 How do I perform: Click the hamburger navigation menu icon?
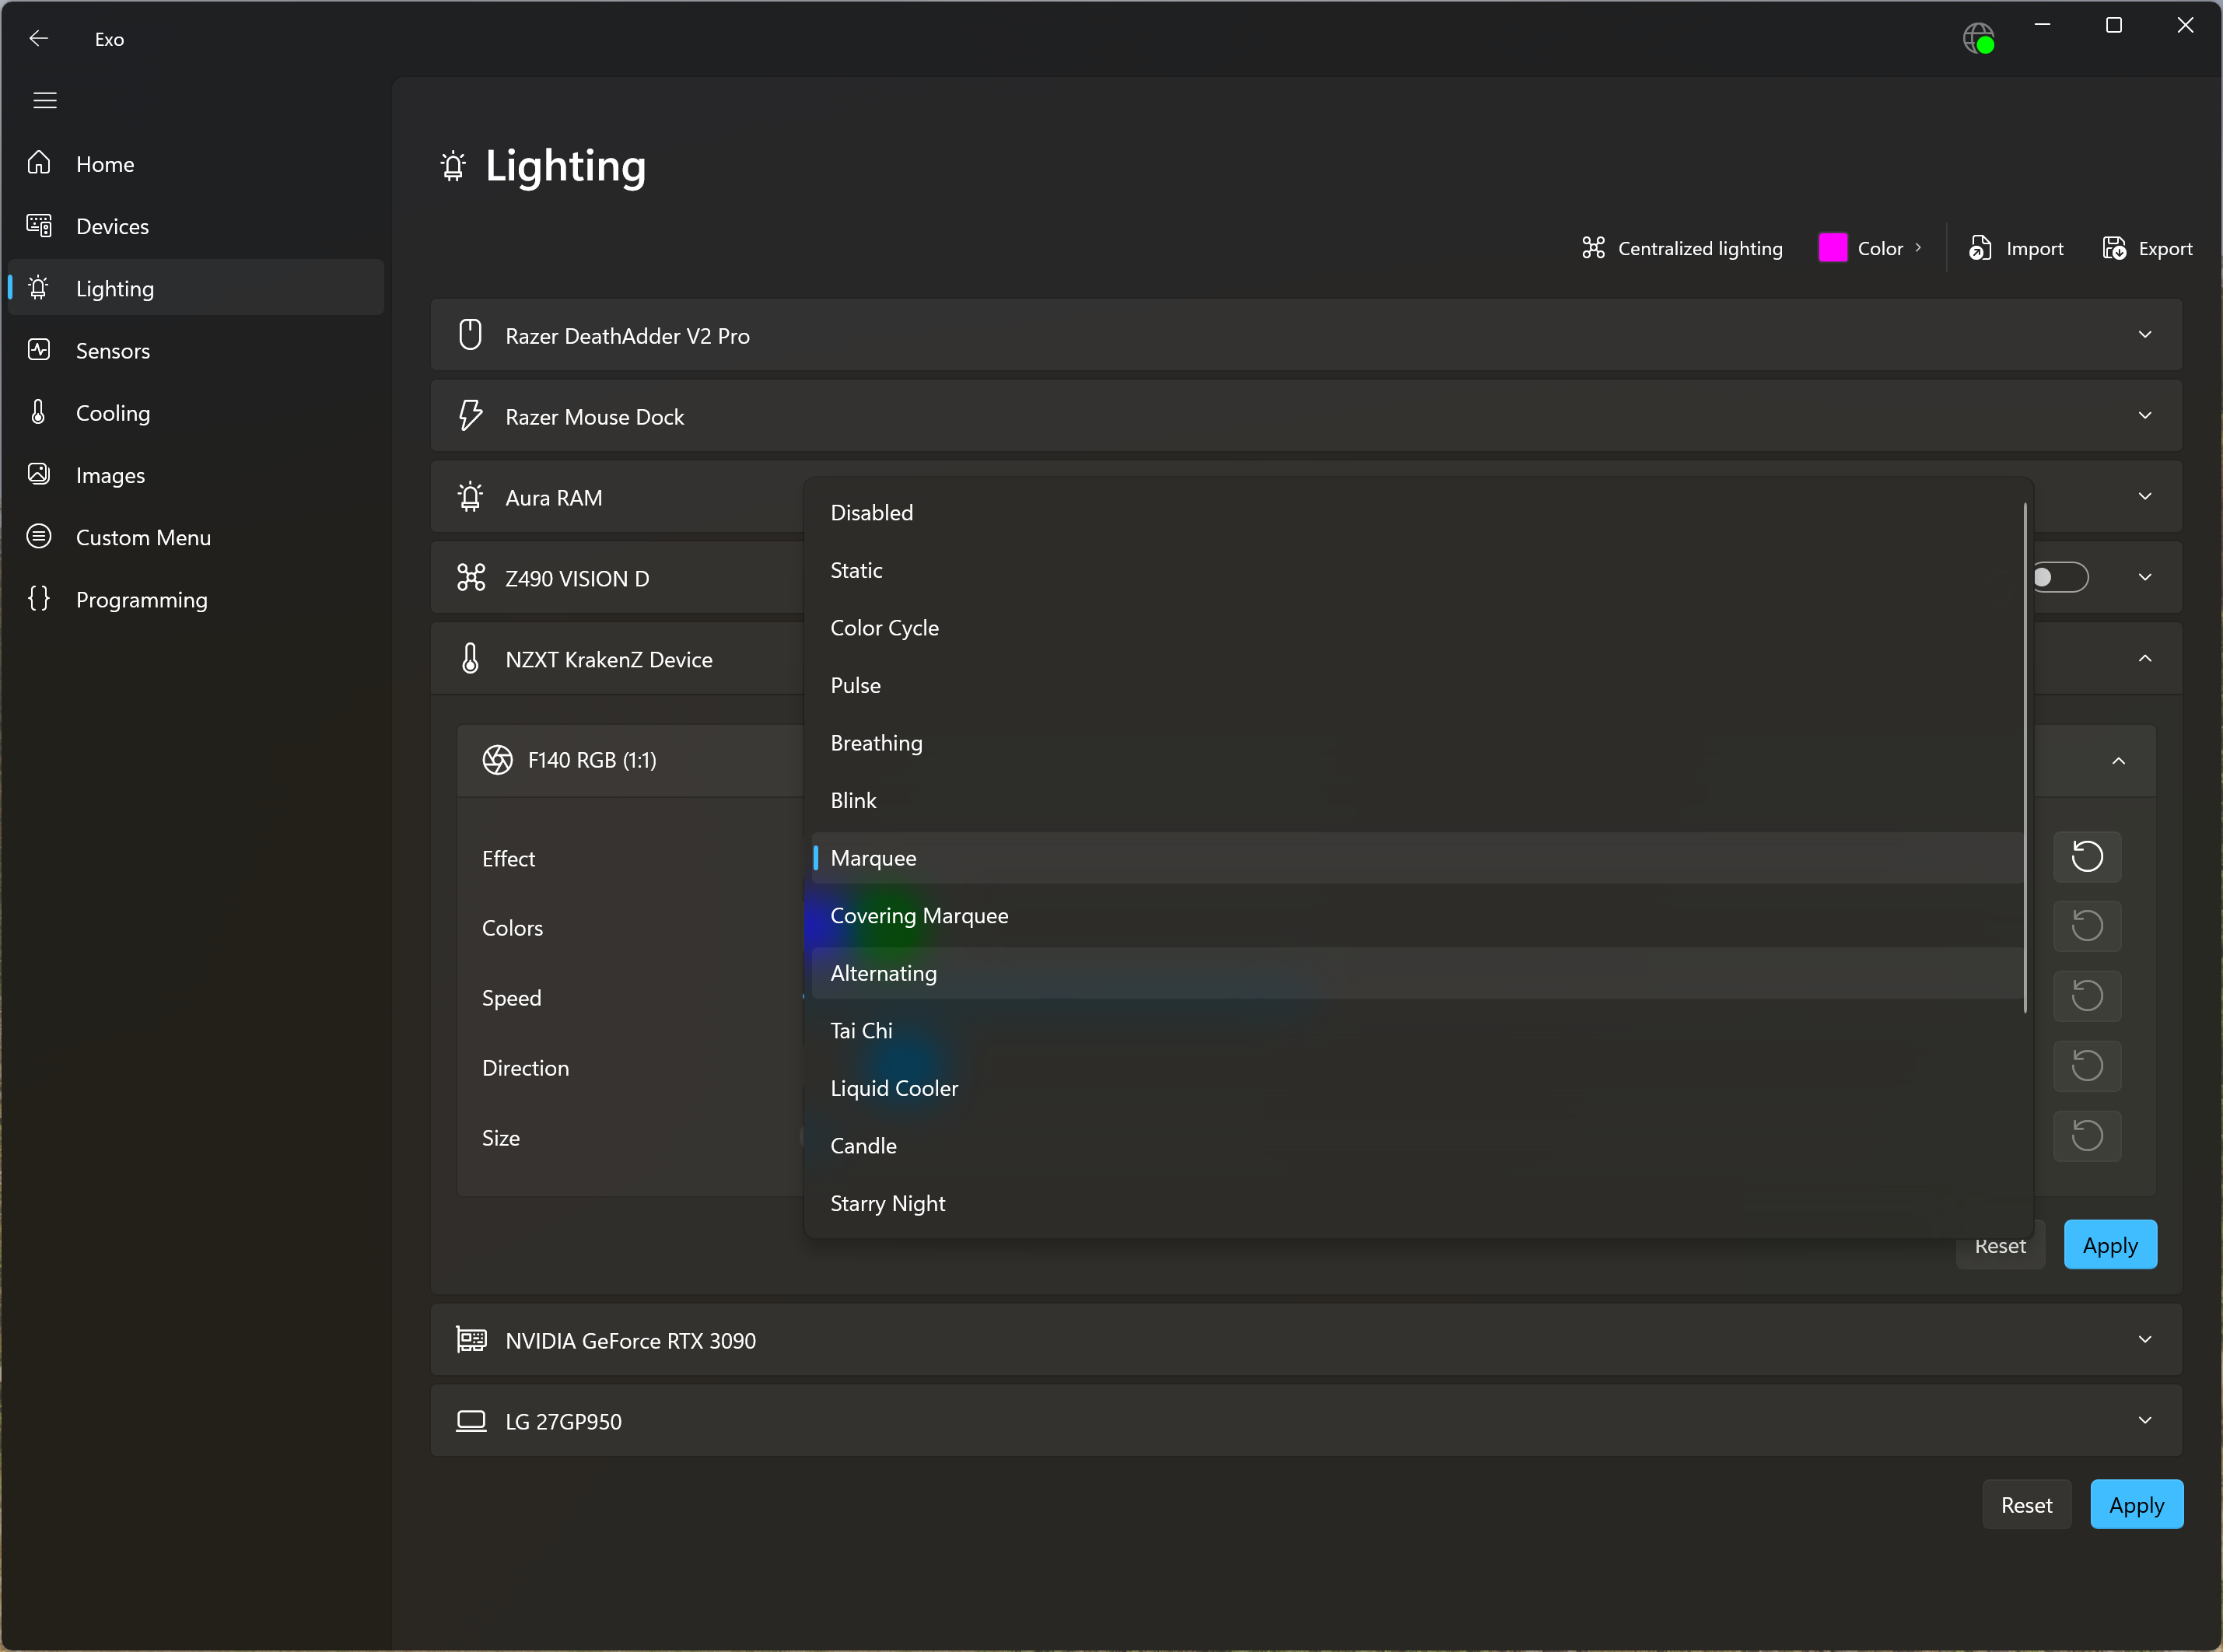click(45, 100)
